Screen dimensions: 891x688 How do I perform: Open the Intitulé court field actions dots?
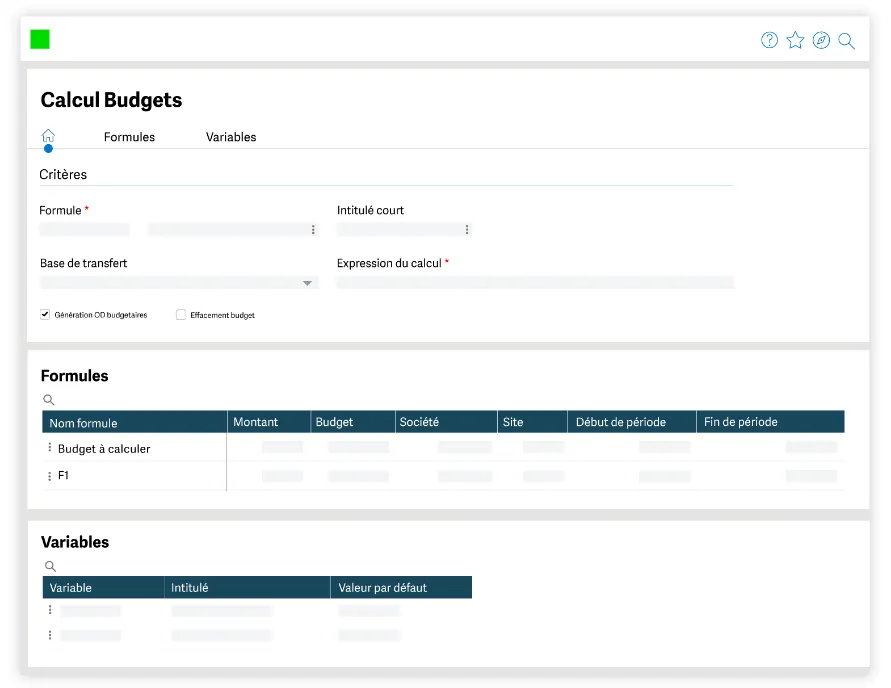pyautogui.click(x=467, y=230)
